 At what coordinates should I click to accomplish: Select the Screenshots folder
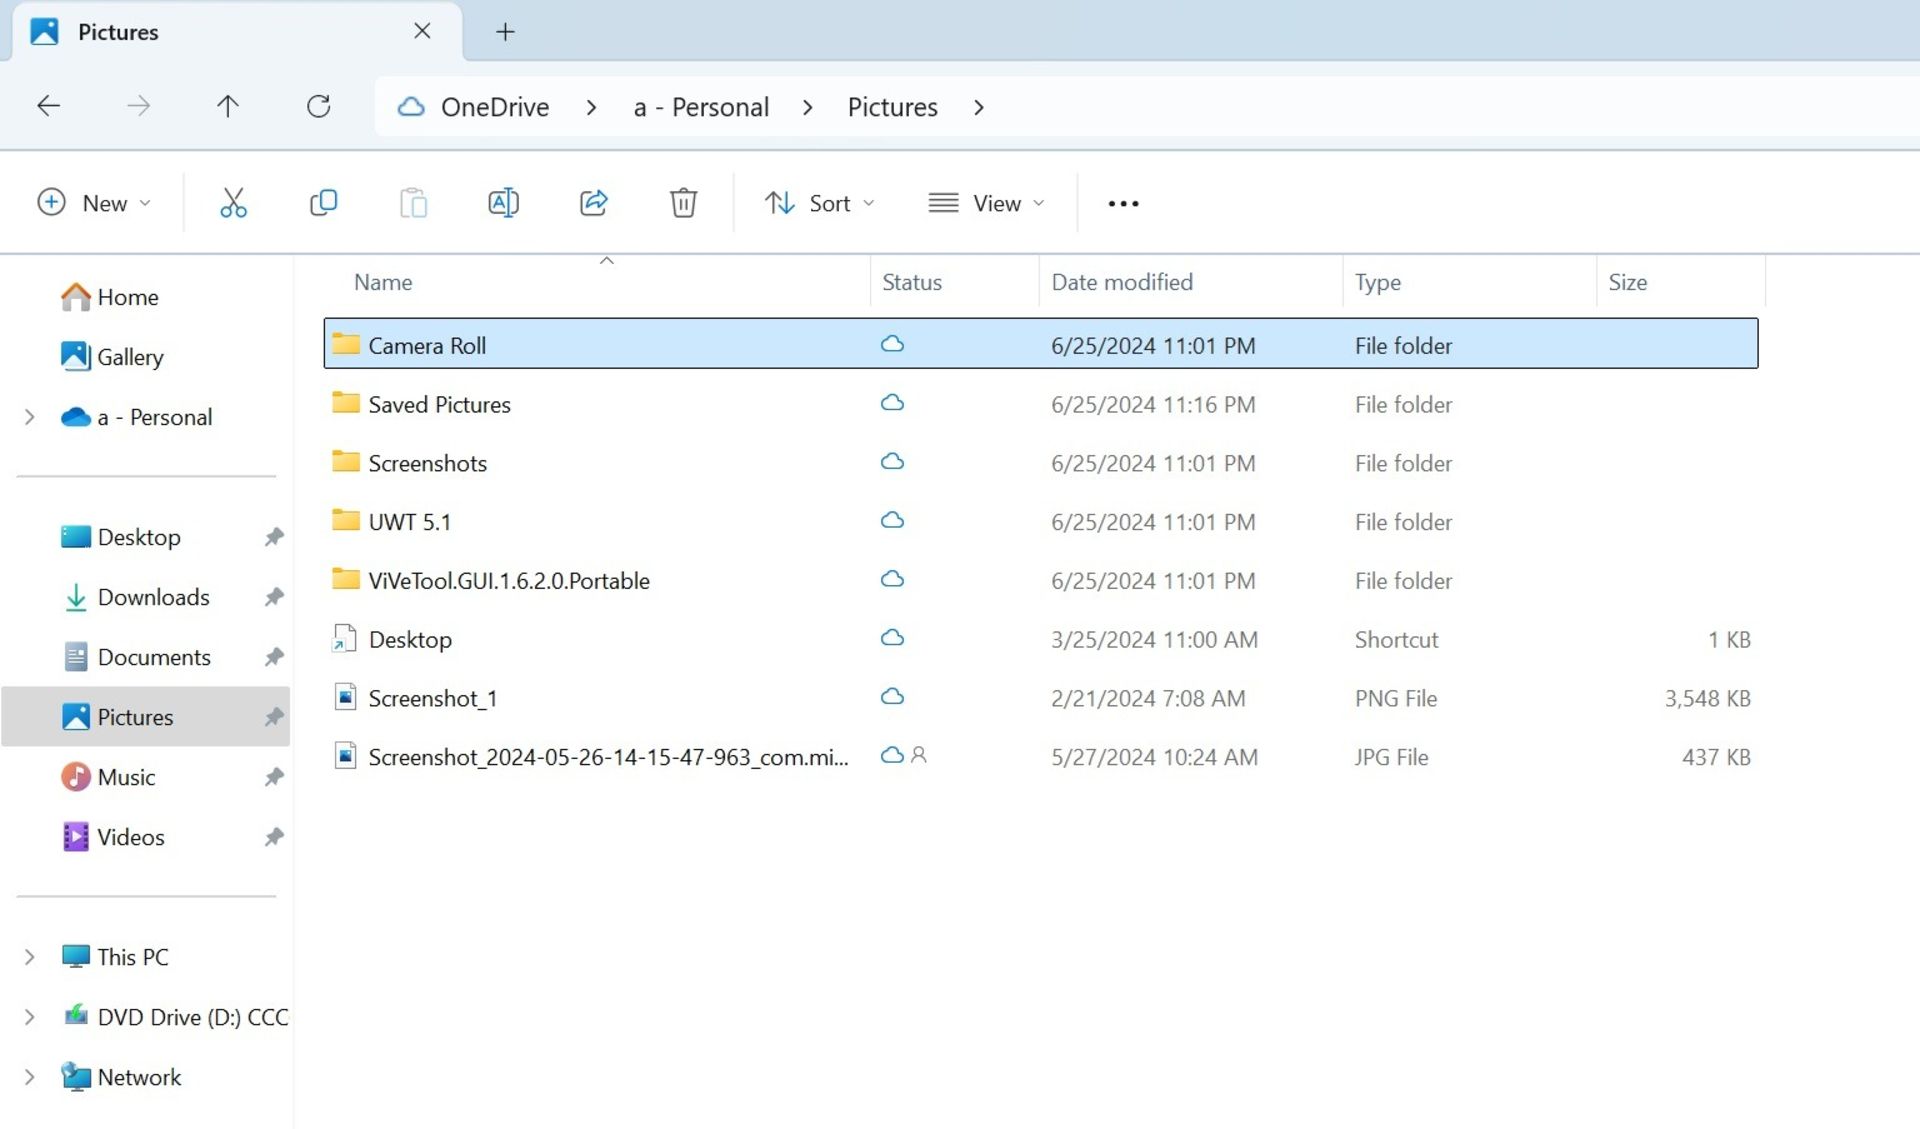[427, 462]
